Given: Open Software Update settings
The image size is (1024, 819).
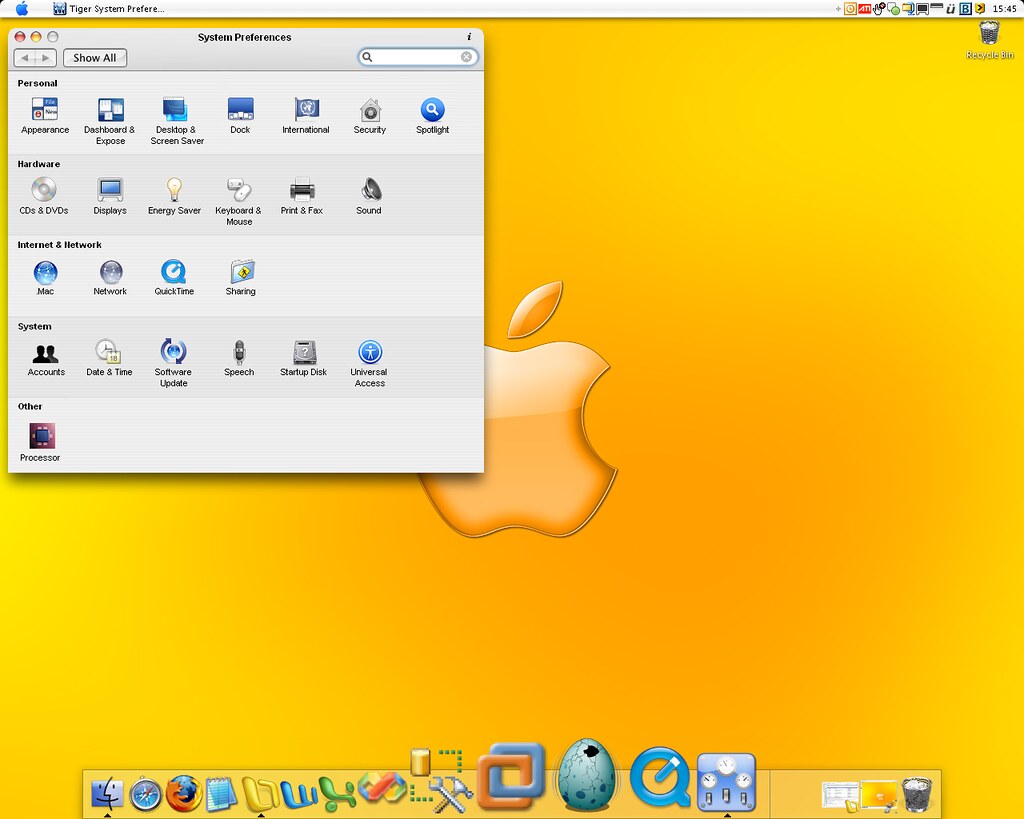Looking at the screenshot, I should pyautogui.click(x=173, y=363).
